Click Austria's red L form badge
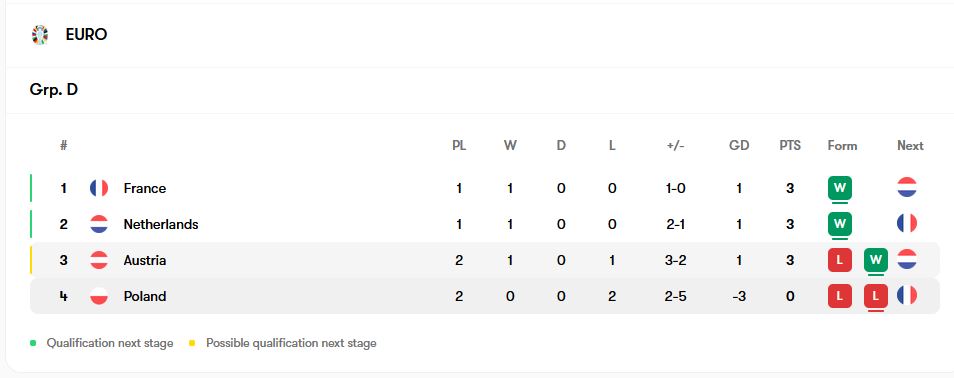This screenshot has width=954, height=378. 840,260
